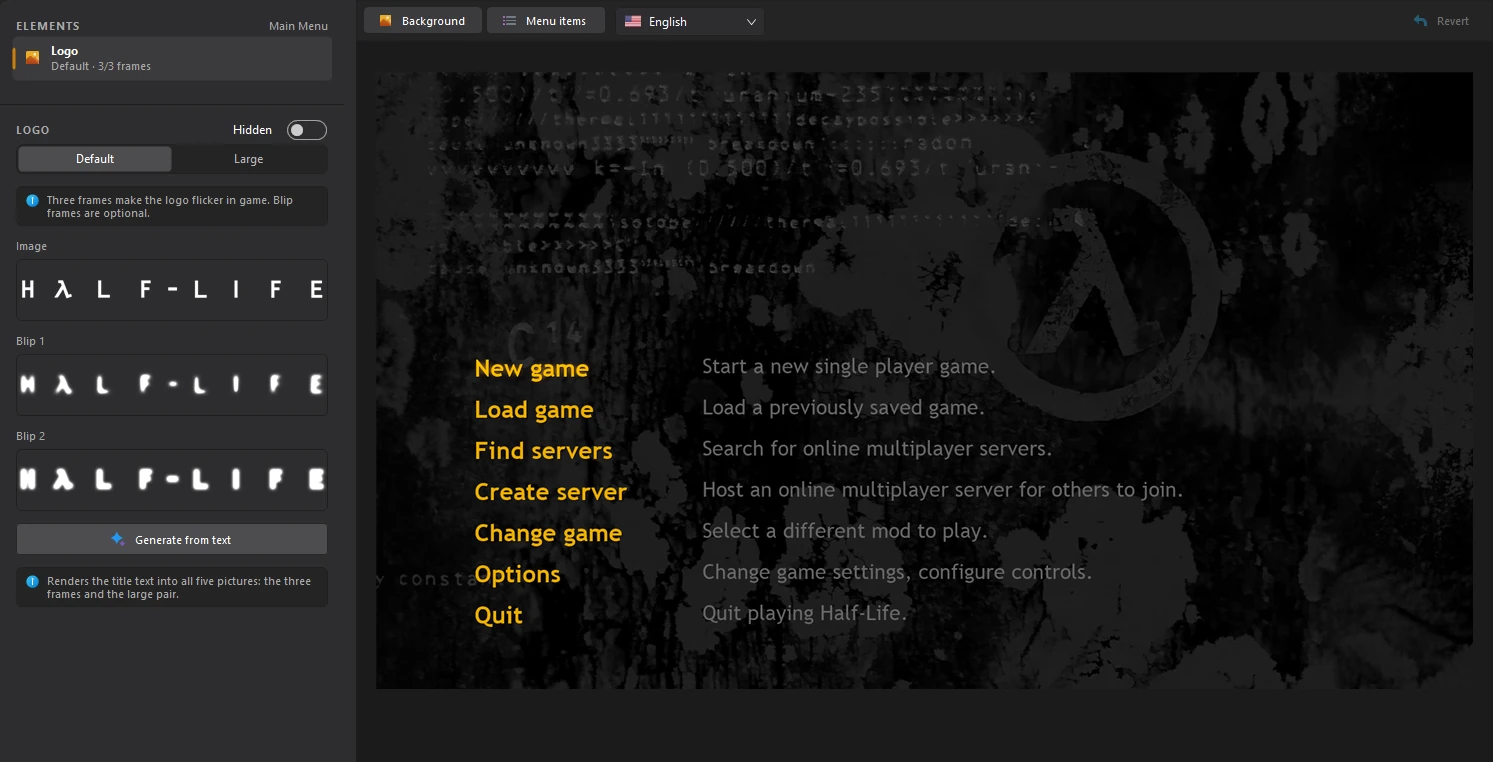Click "Search for online multiplayer servers." text

coord(877,448)
